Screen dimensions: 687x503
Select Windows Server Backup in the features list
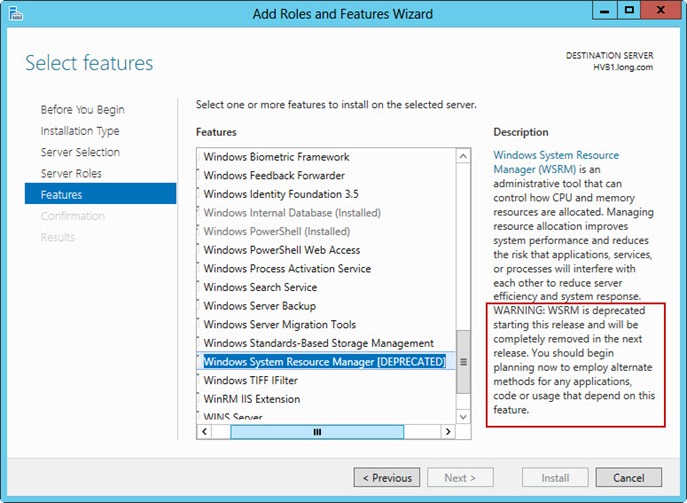tap(259, 306)
